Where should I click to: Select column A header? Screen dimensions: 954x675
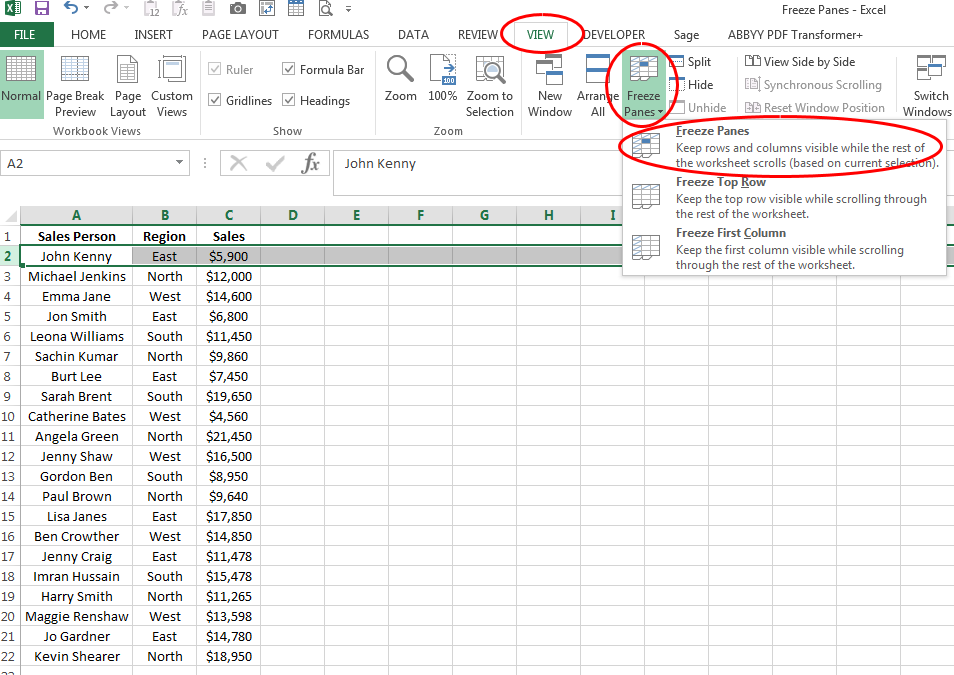[77, 215]
